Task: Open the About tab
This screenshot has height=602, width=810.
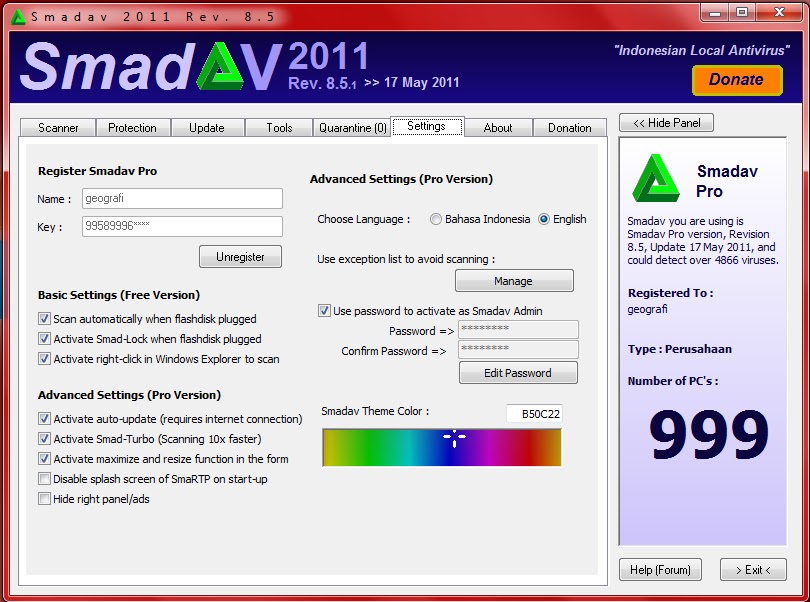Action: click(x=498, y=128)
